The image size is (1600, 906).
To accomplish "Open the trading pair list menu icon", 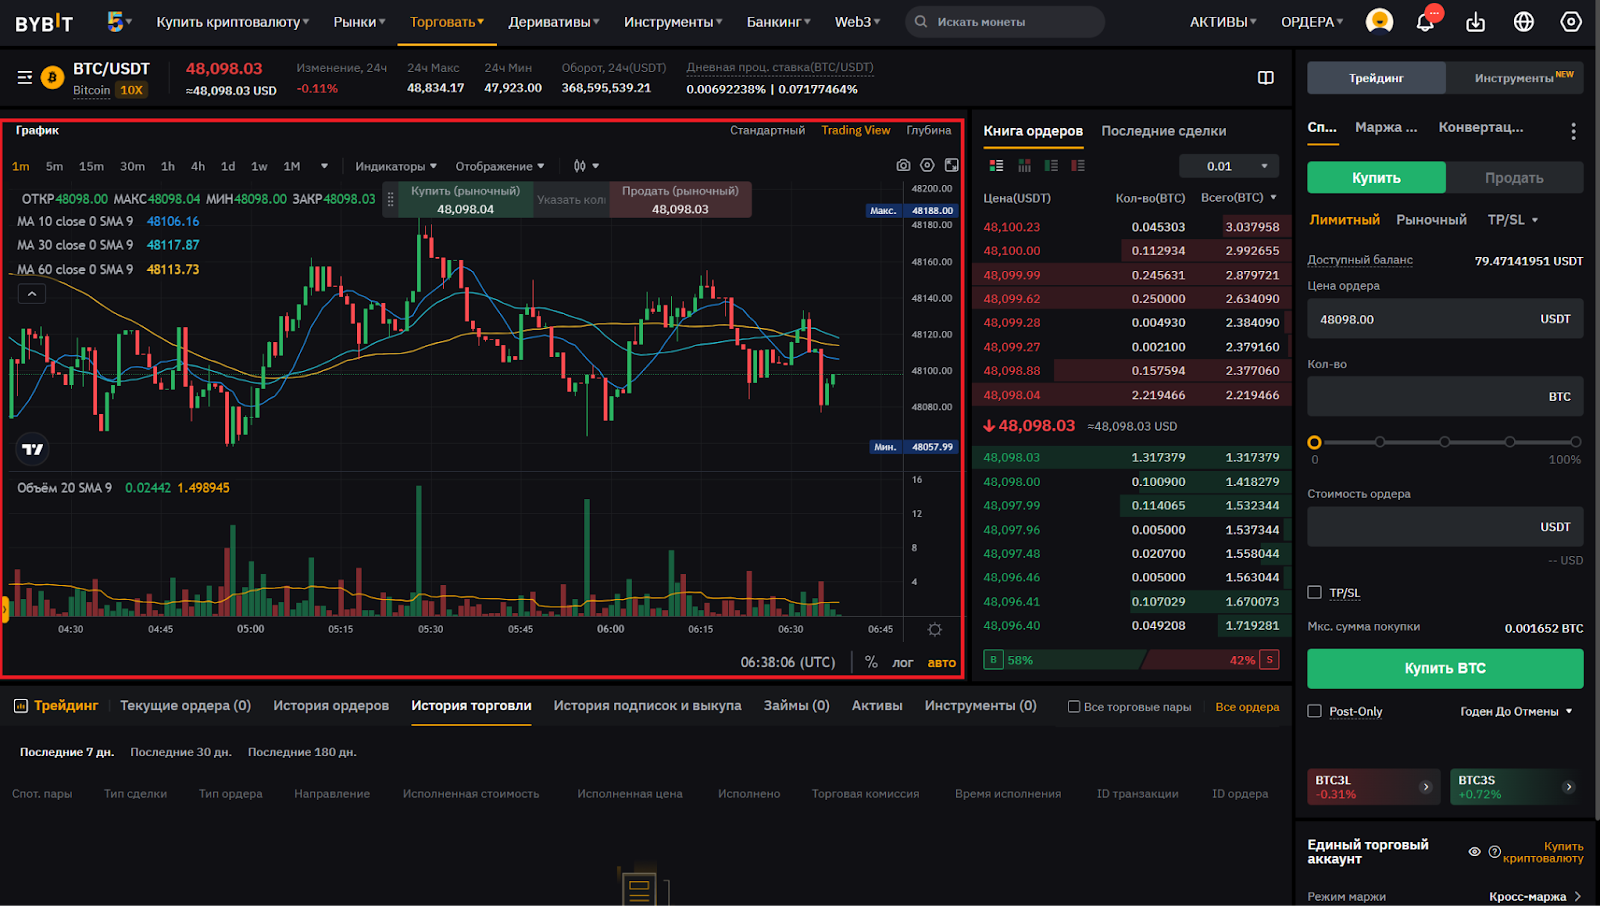I will coord(24,77).
